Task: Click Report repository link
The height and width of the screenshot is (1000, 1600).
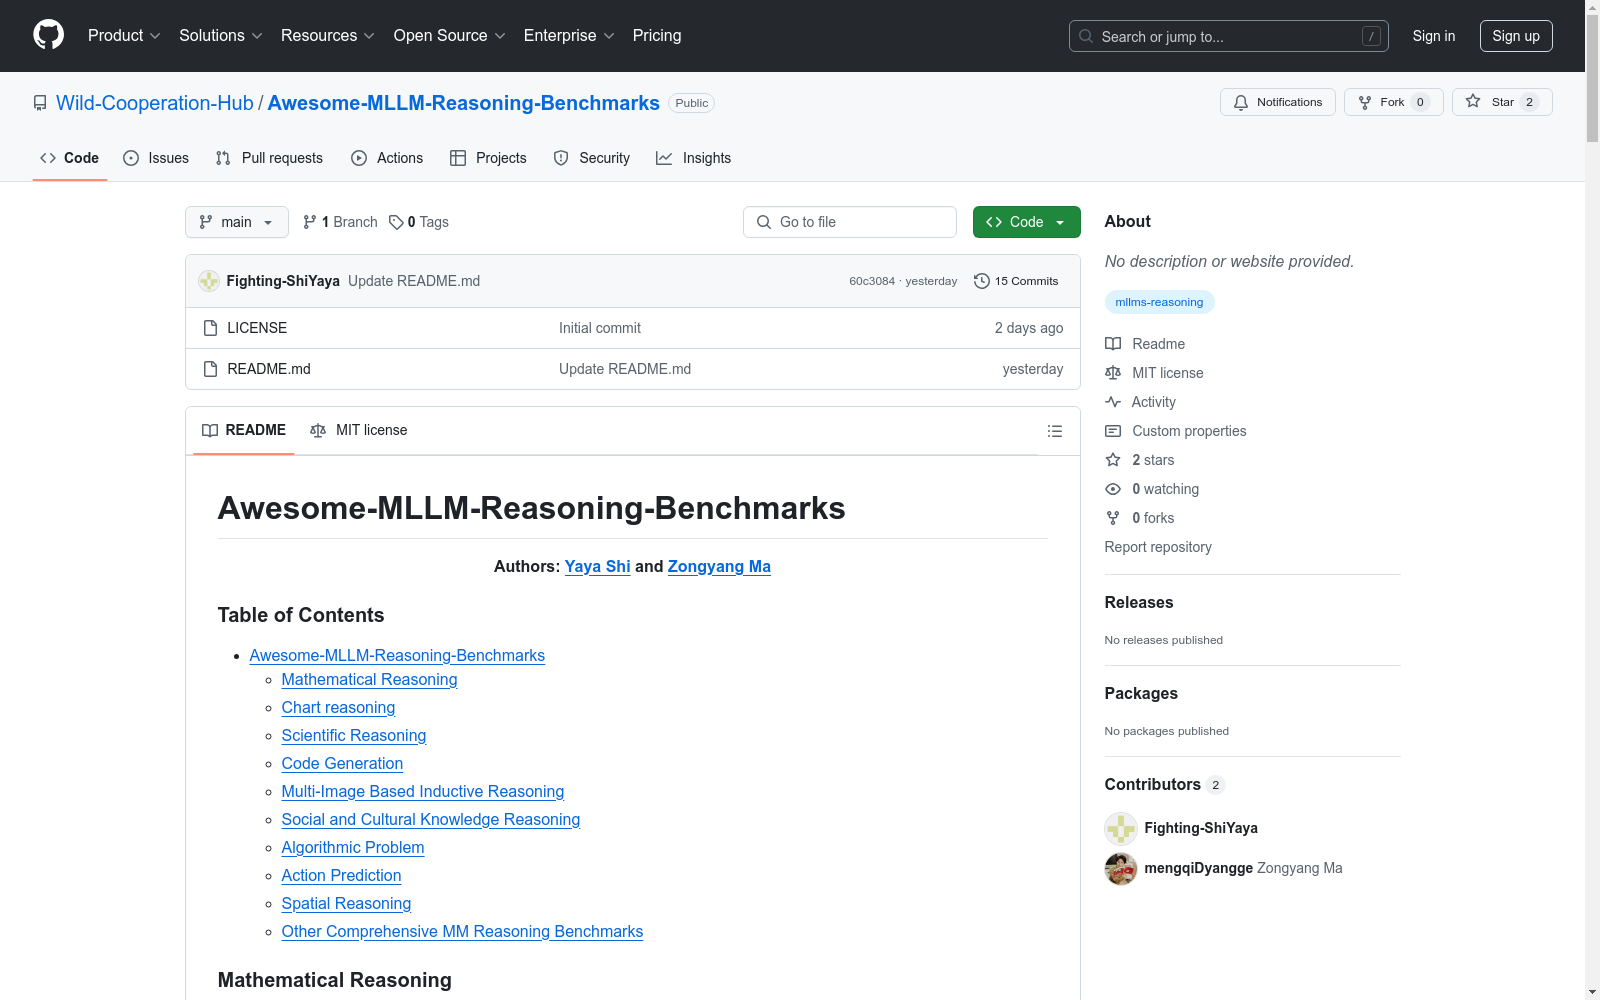Action: (x=1158, y=547)
